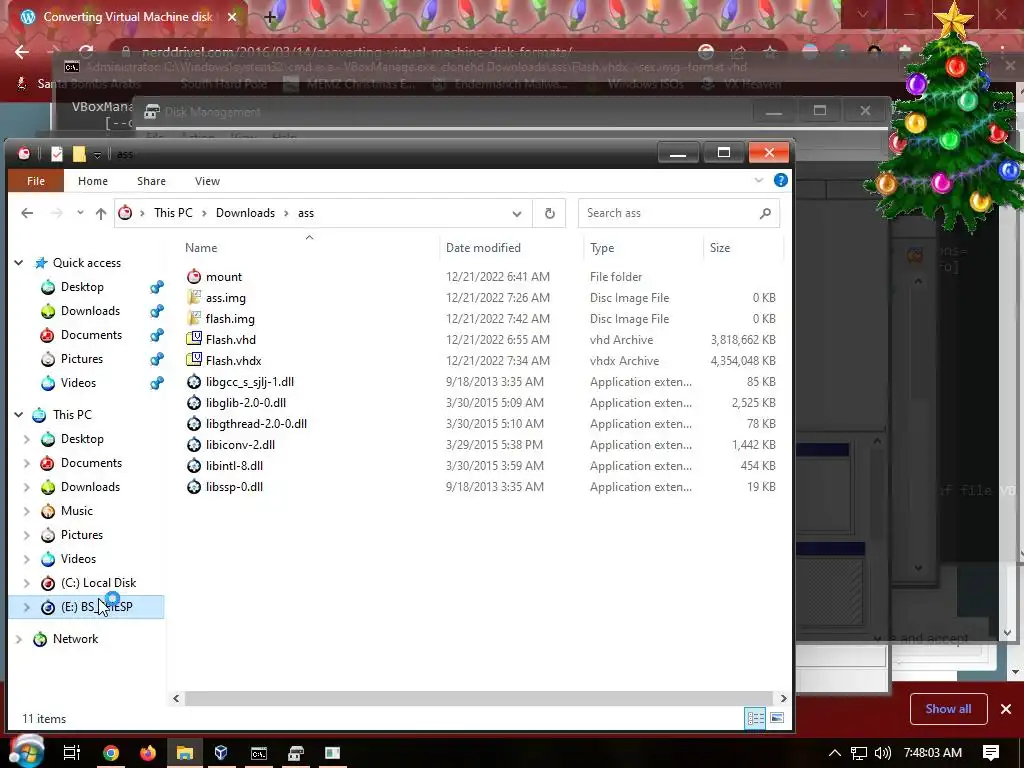Navigate to This PC in breadcrumb
Image resolution: width=1024 pixels, height=768 pixels.
point(173,213)
